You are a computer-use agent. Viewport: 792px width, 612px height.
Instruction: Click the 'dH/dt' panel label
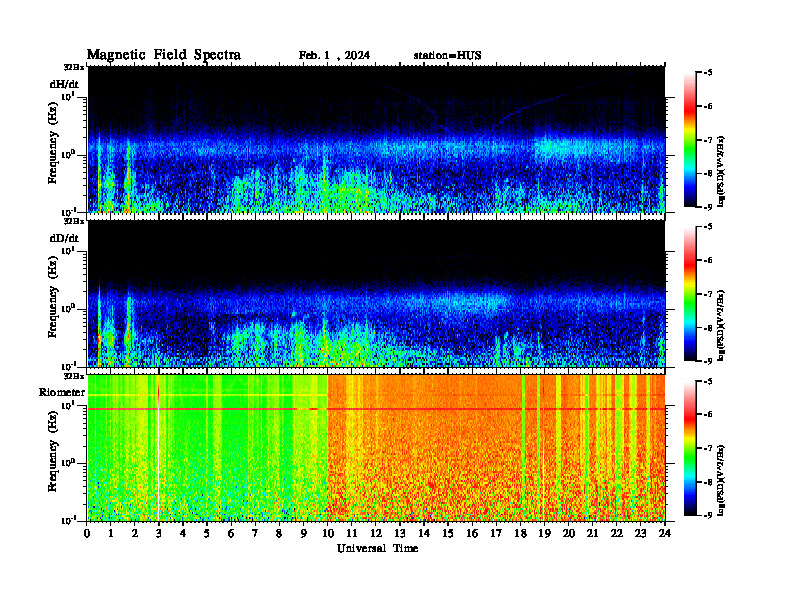point(64,84)
